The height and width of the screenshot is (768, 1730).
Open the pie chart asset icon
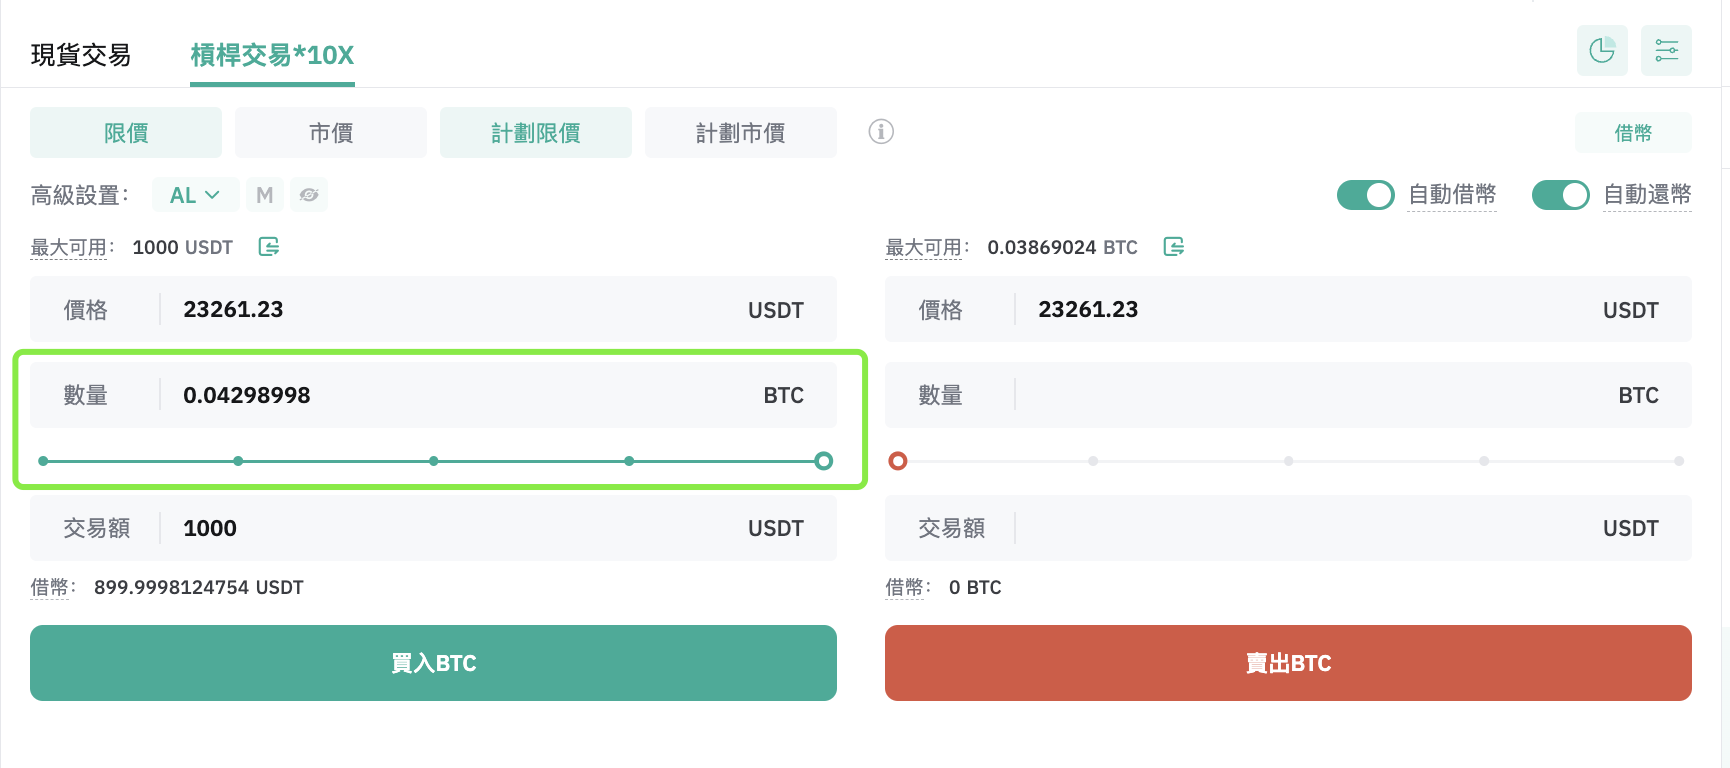point(1602,50)
